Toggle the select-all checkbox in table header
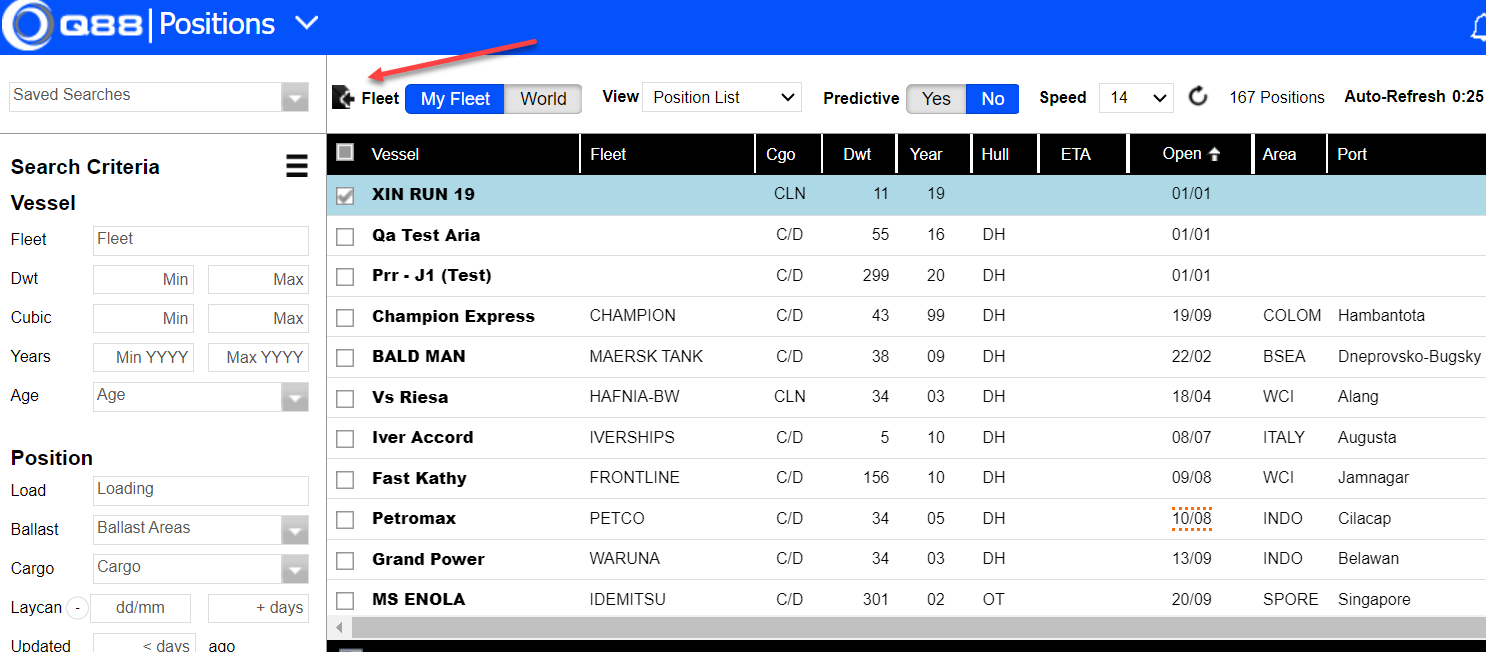The width and height of the screenshot is (1486, 652). point(345,153)
